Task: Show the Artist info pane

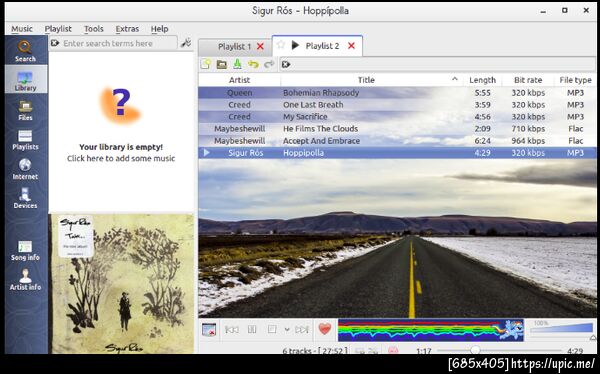Action: pos(25,279)
